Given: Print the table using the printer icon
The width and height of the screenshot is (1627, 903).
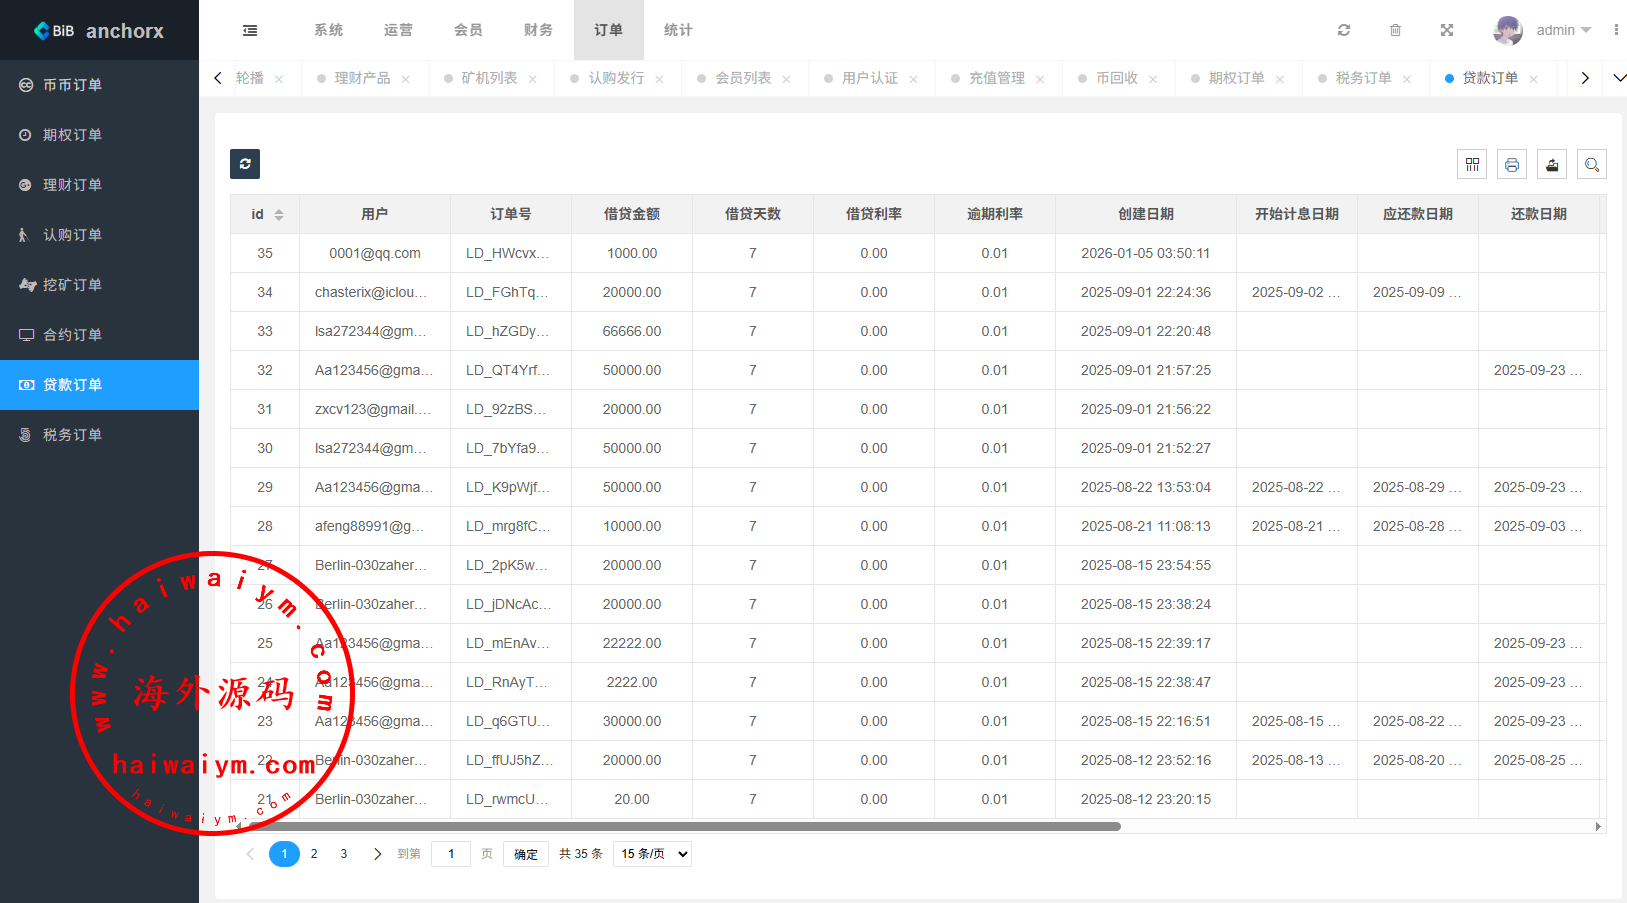Looking at the screenshot, I should 1512,165.
